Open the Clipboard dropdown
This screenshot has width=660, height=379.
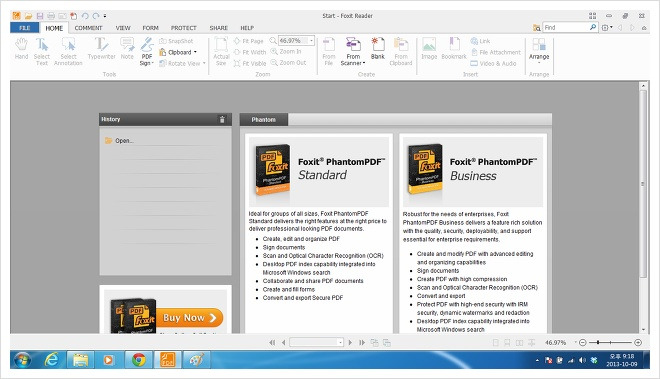pos(178,52)
